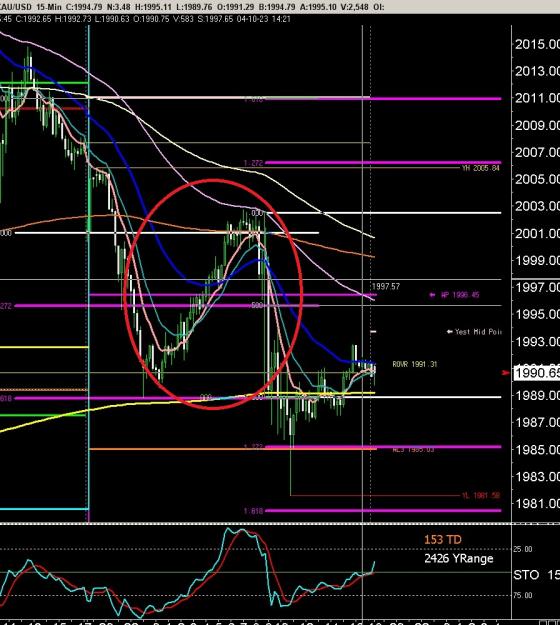Click the 25.00 stochastic scale label
The image size is (560, 625).
click(523, 549)
